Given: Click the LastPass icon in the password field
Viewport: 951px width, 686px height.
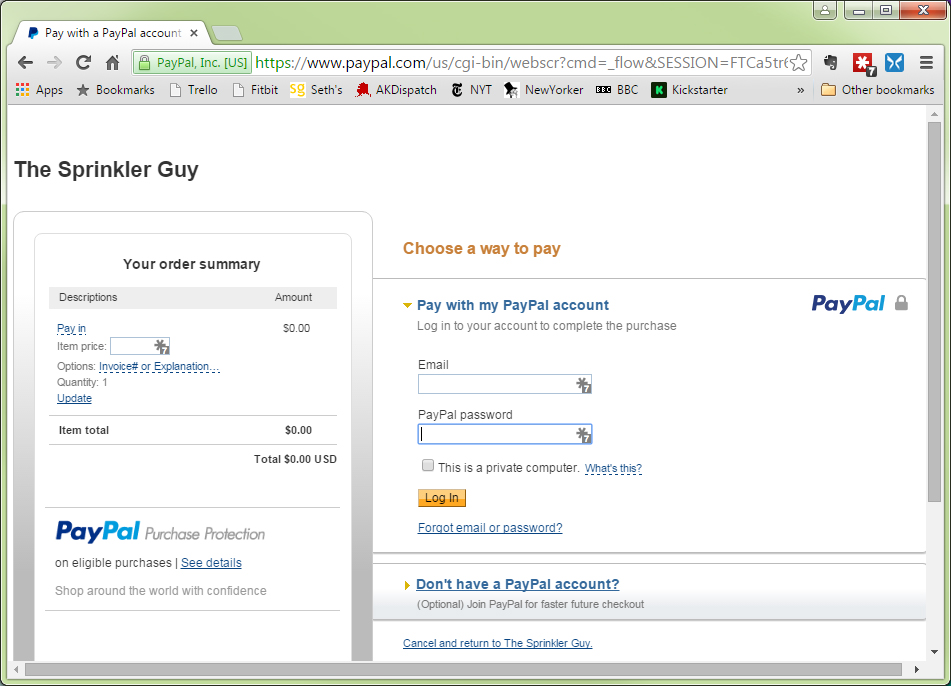Looking at the screenshot, I should 583,434.
